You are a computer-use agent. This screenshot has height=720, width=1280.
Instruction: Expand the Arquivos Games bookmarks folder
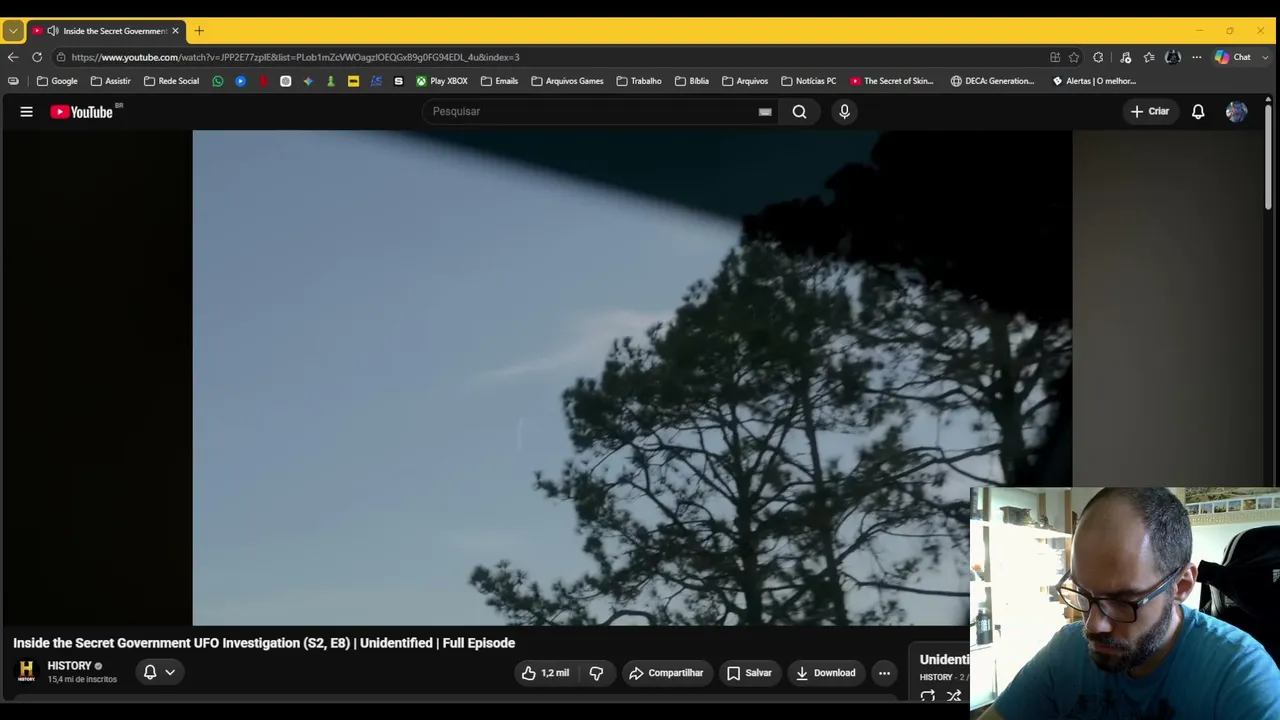click(567, 81)
